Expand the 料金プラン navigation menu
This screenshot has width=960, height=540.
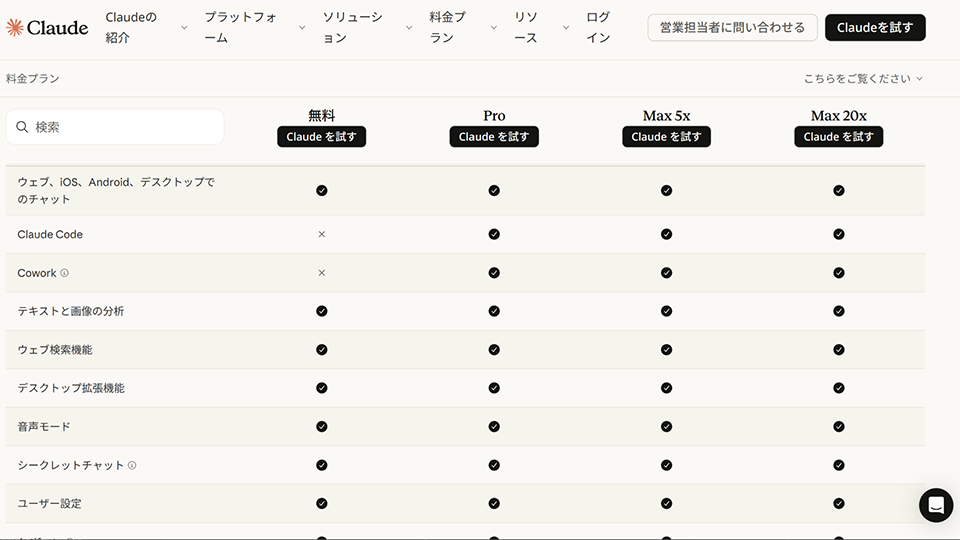(x=463, y=28)
